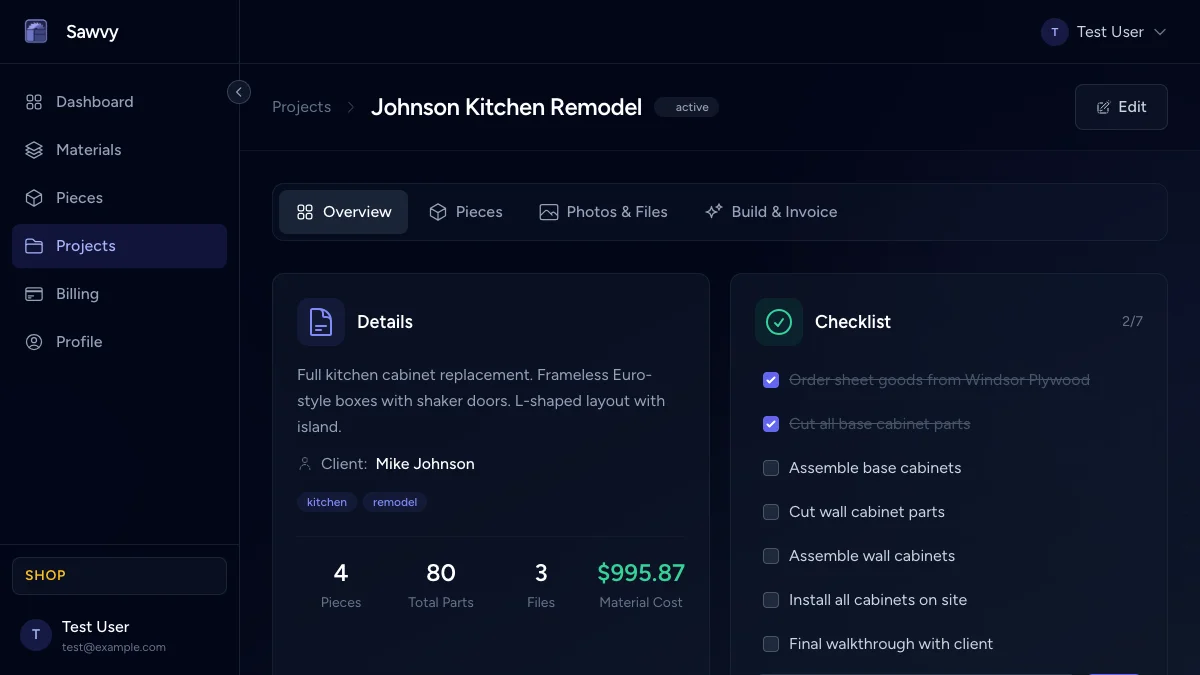Check the Assemble base cabinets item

click(771, 468)
